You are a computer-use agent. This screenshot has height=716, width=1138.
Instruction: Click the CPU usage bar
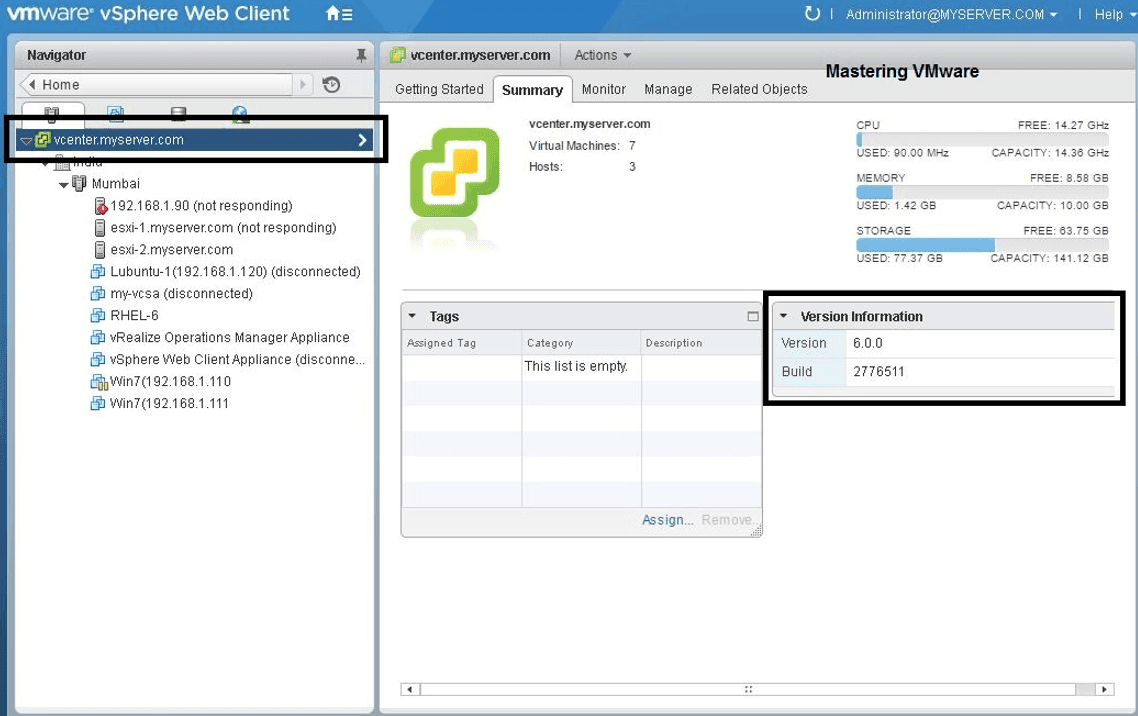click(x=982, y=139)
